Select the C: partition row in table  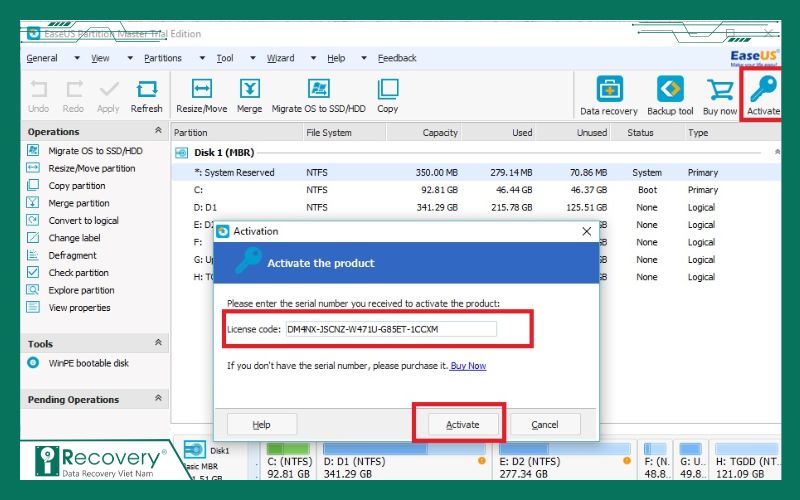[x=476, y=190]
